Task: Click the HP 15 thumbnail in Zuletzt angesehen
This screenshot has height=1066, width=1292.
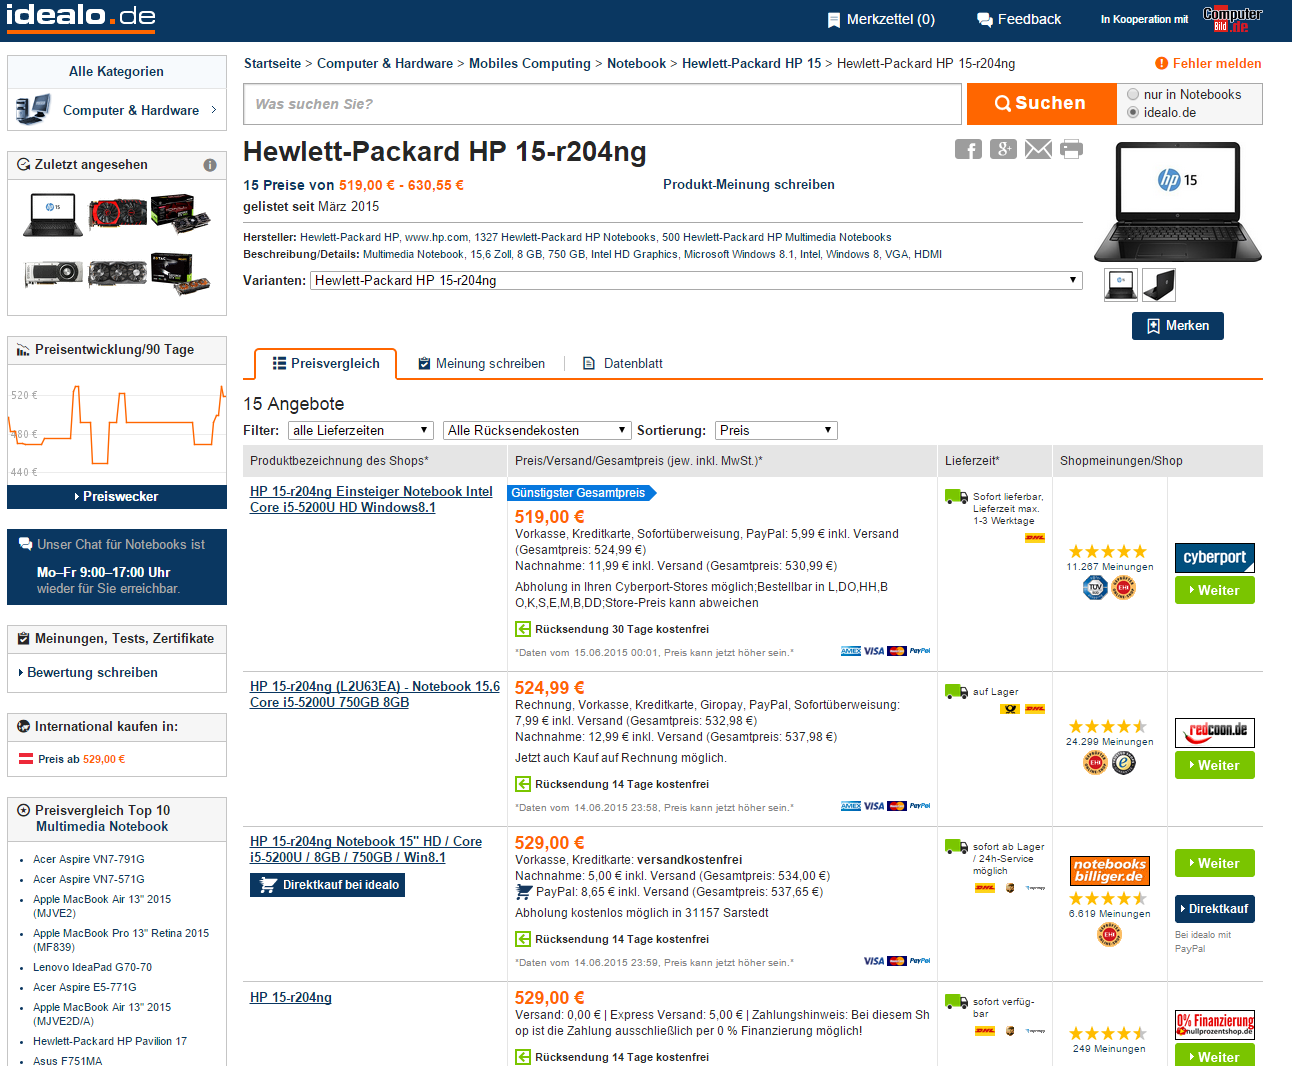Action: (53, 214)
